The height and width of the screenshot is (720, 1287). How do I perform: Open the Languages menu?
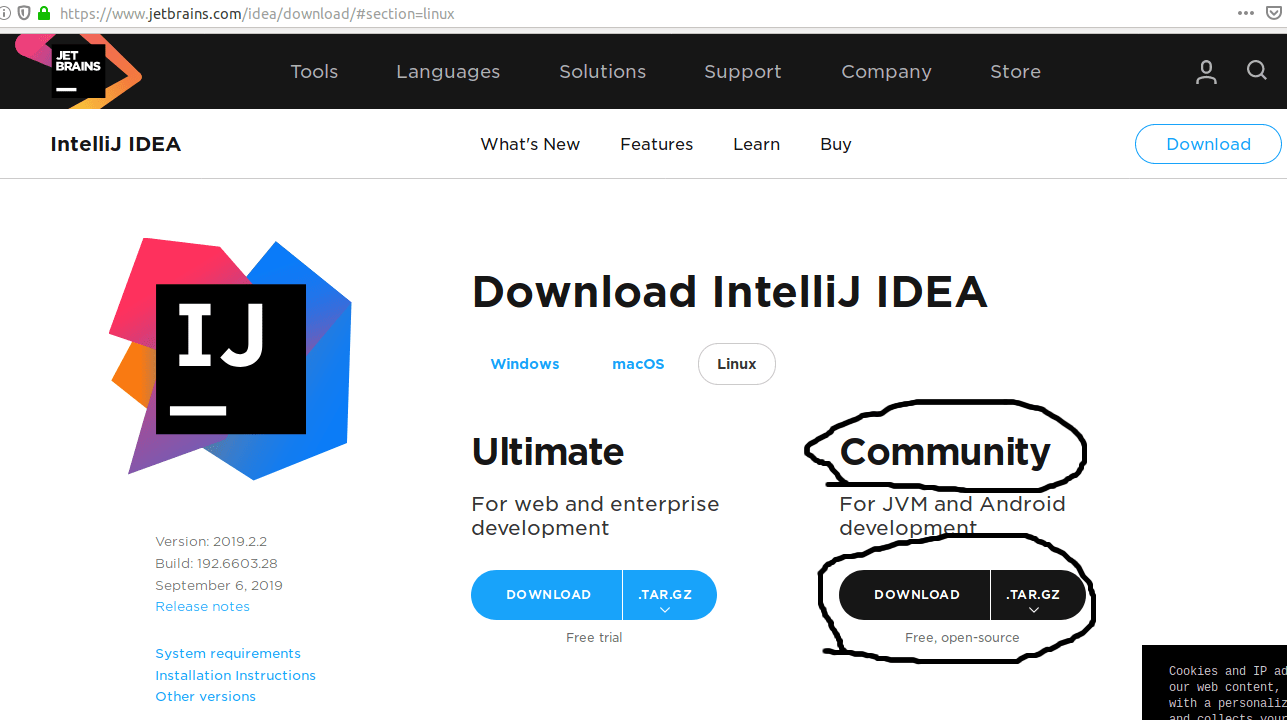(x=448, y=72)
